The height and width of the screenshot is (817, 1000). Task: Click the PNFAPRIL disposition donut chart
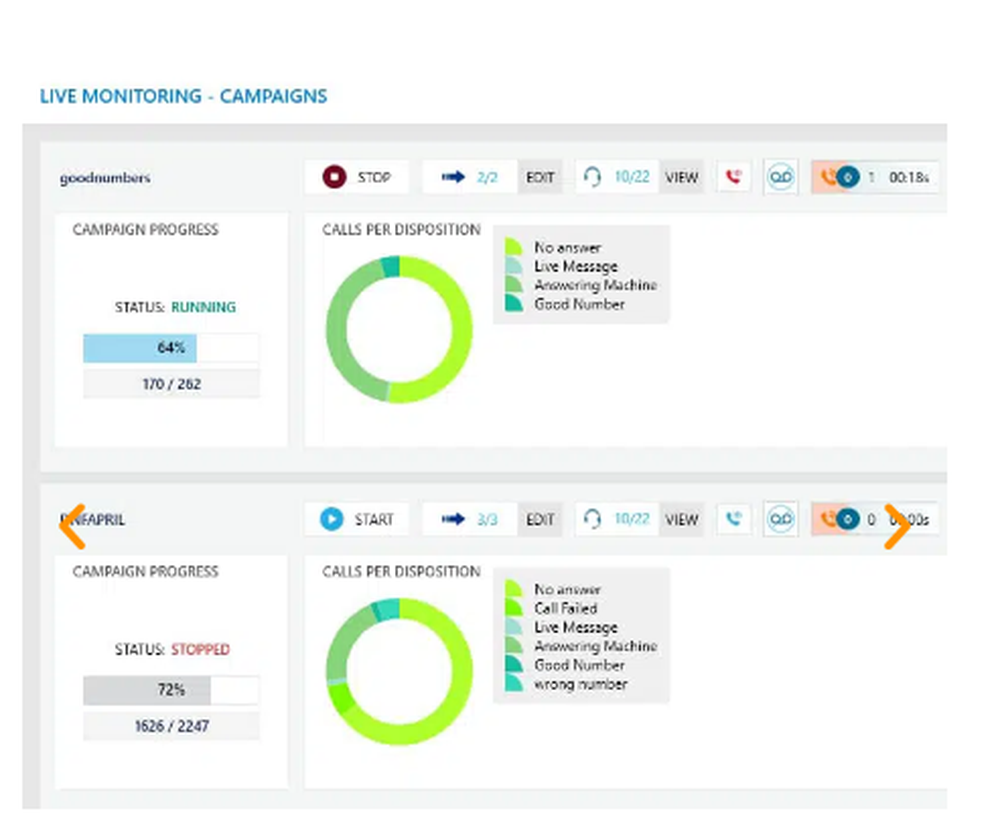point(399,672)
